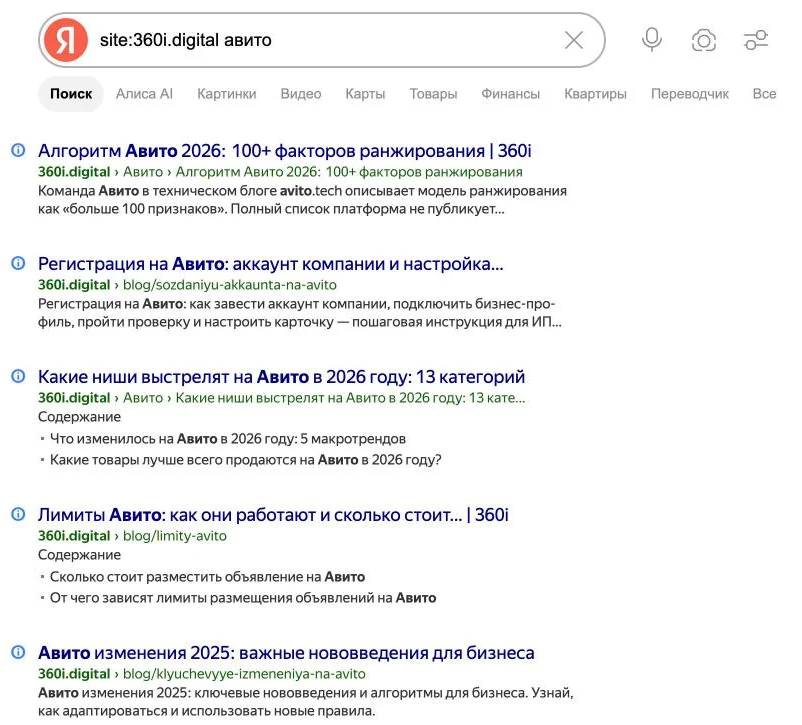The image size is (802, 725).
Task: Open the Финансы tab
Action: point(510,94)
